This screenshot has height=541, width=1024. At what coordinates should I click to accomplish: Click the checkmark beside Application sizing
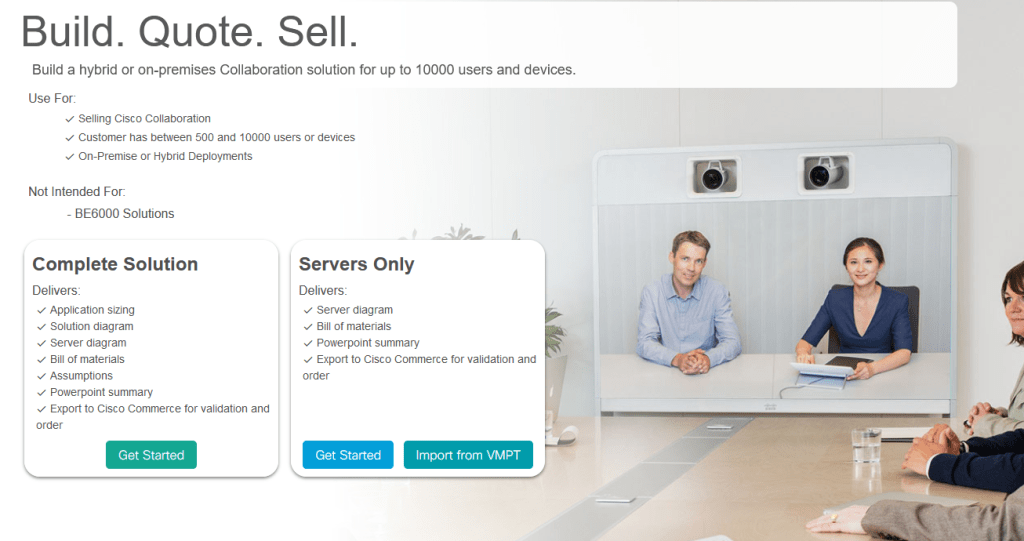41,310
